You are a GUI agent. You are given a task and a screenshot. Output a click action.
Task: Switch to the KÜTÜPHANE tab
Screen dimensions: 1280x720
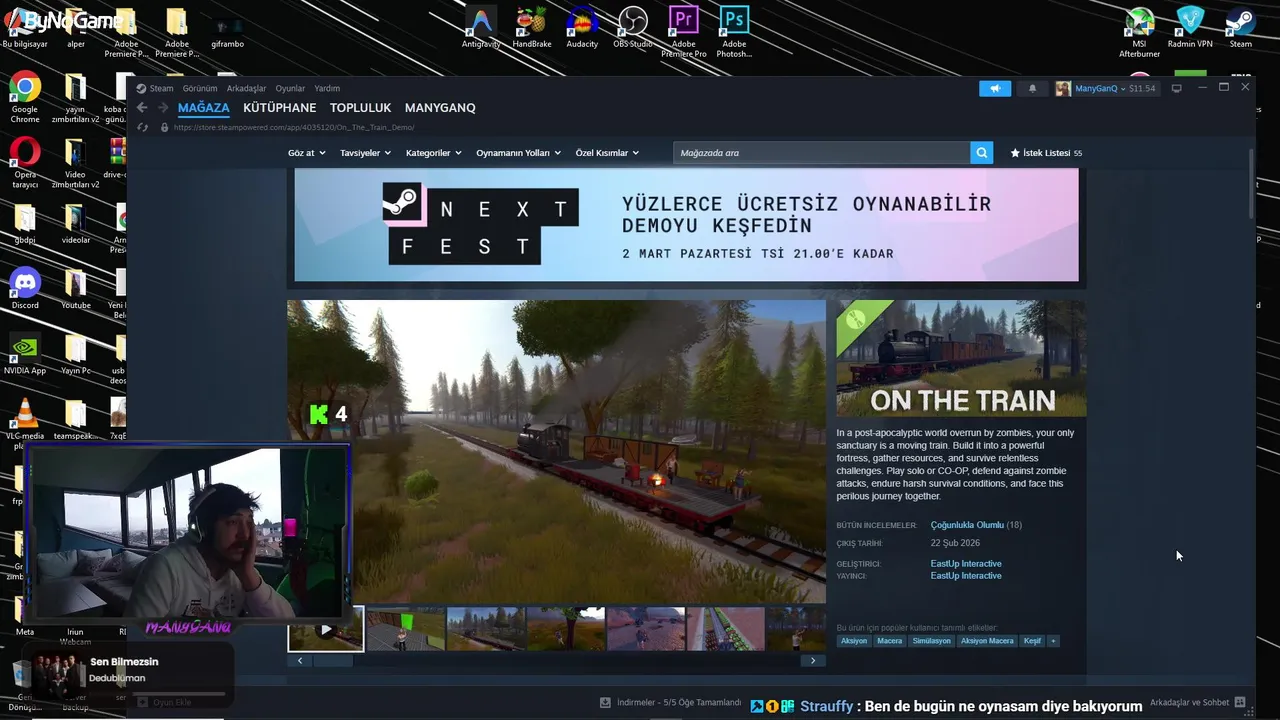(280, 108)
